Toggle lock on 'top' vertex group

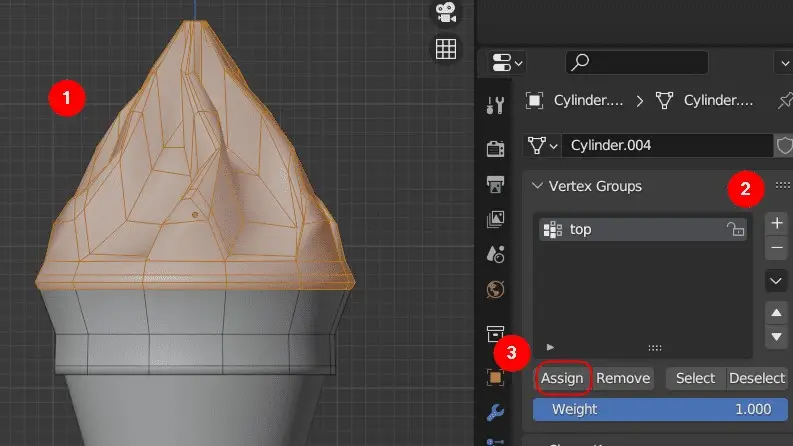click(735, 230)
